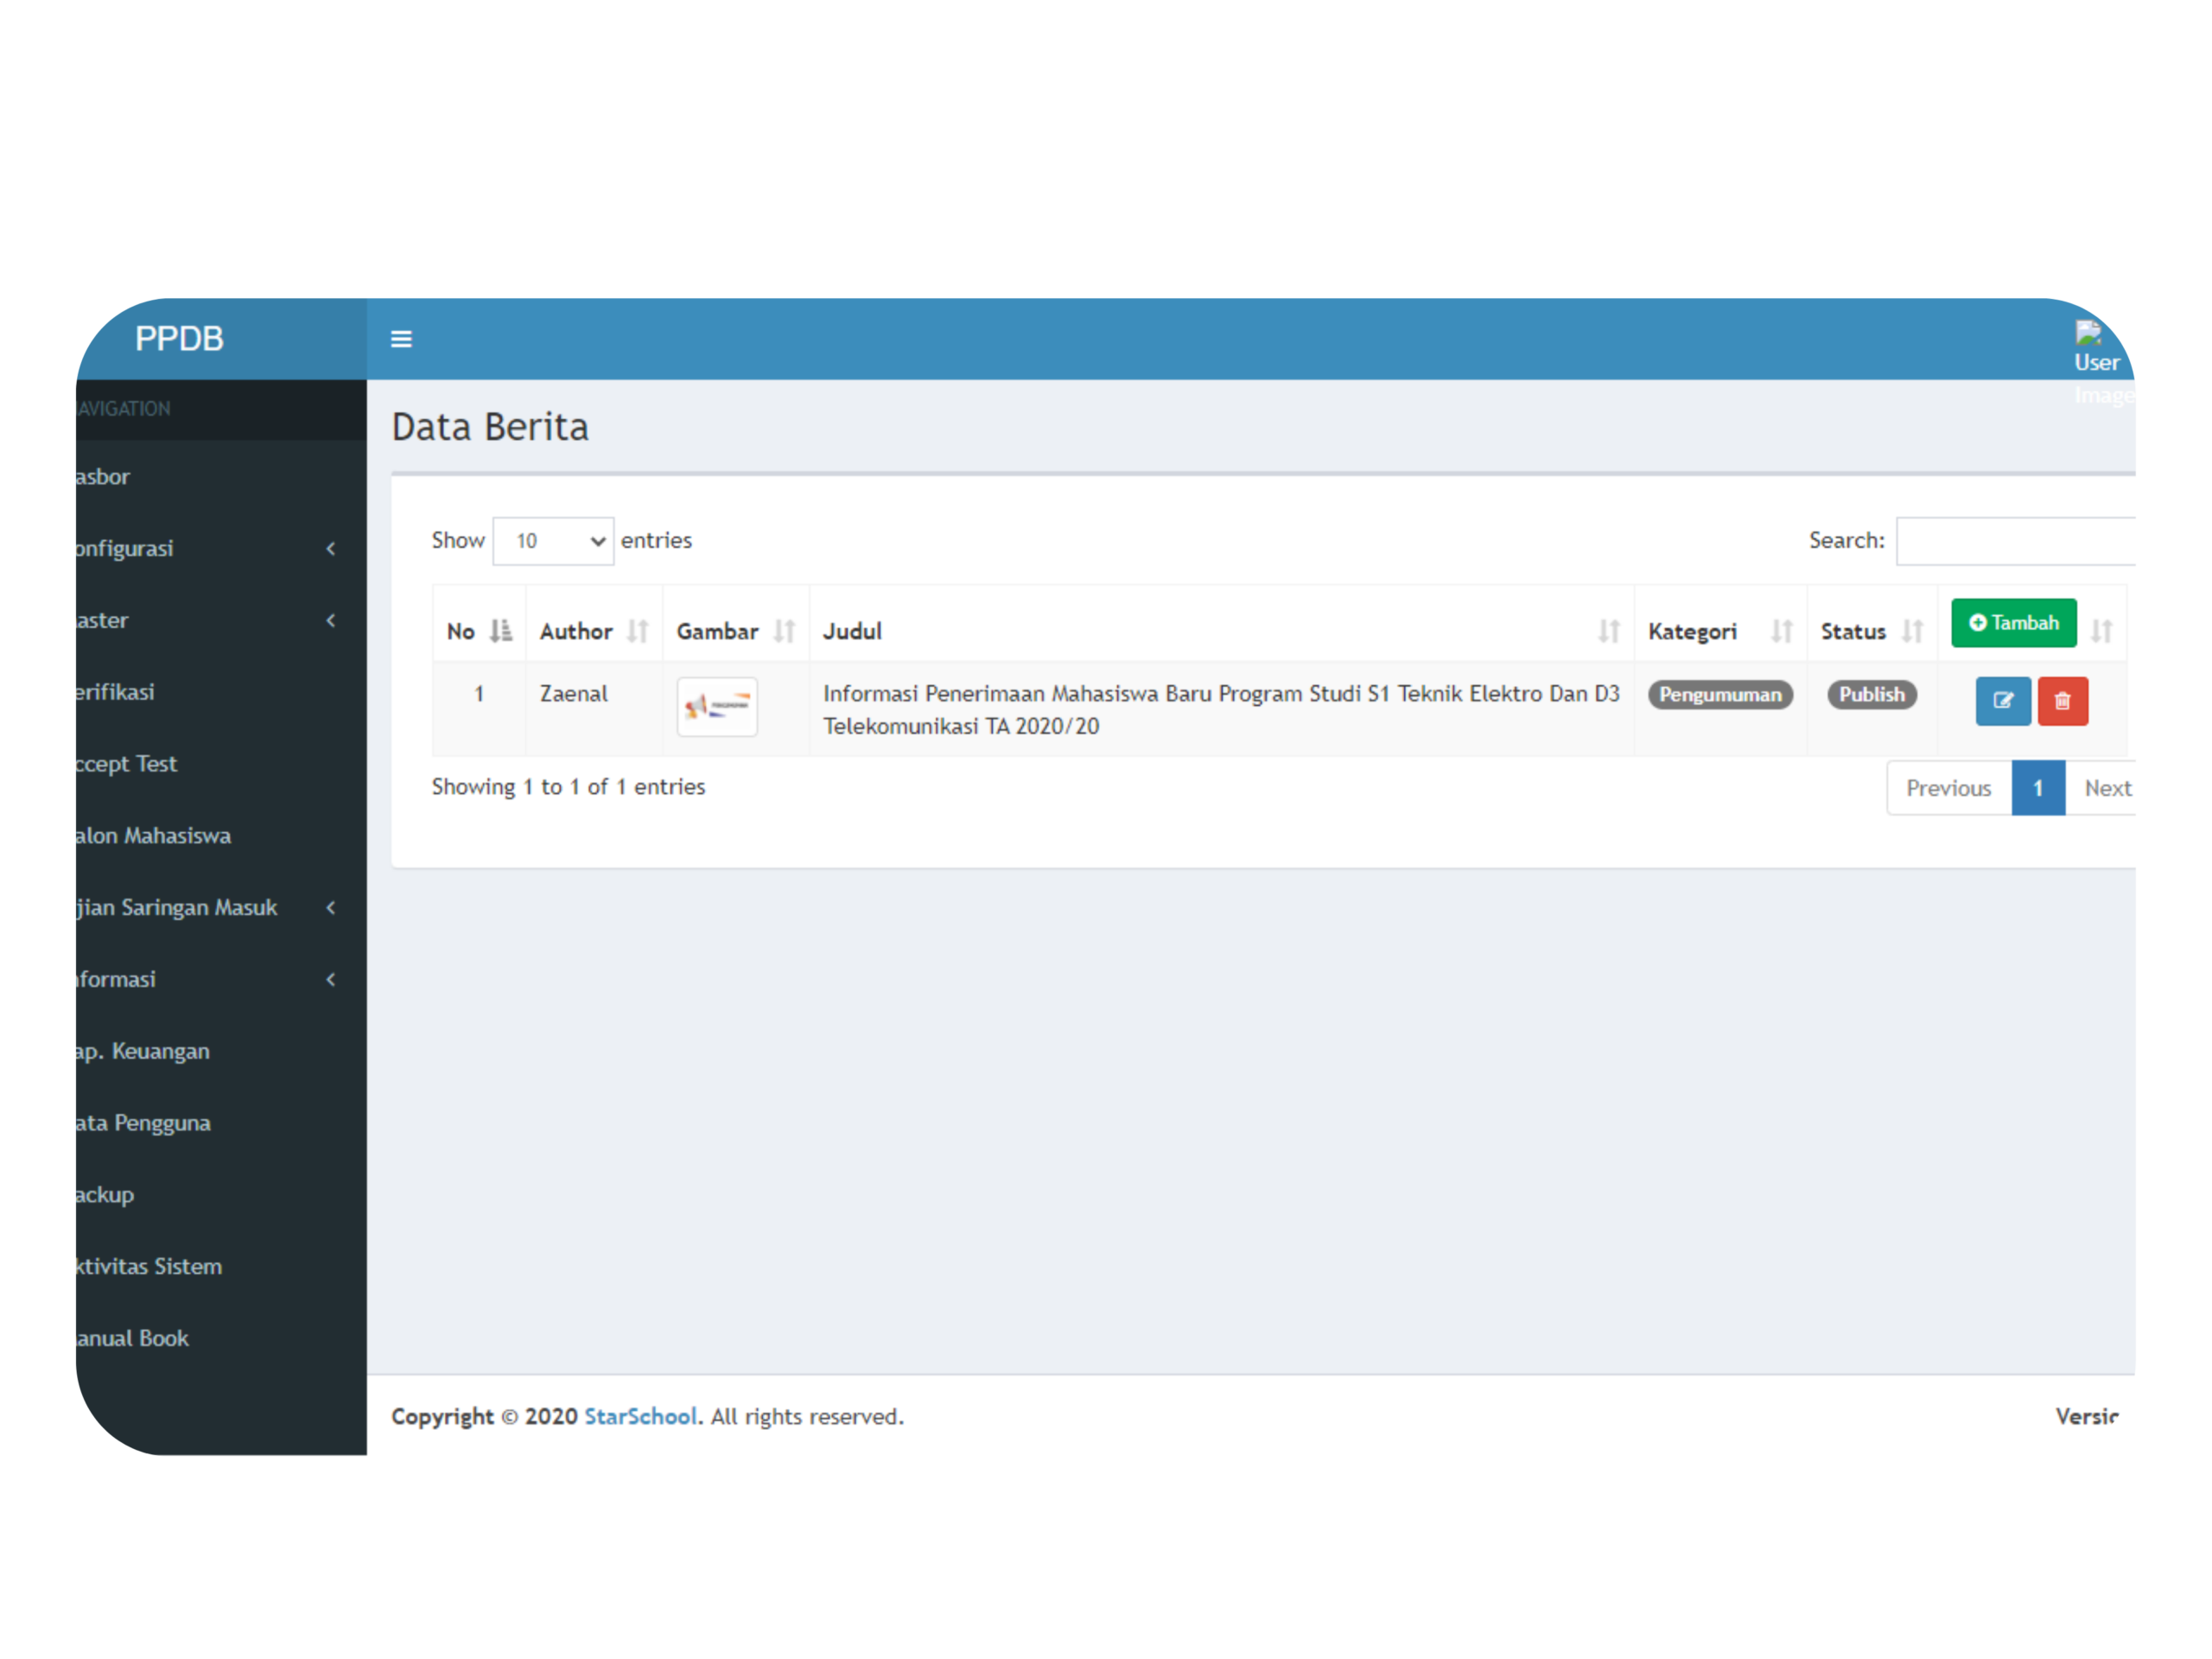
Task: Sort by Status column arrows
Action: [1912, 631]
